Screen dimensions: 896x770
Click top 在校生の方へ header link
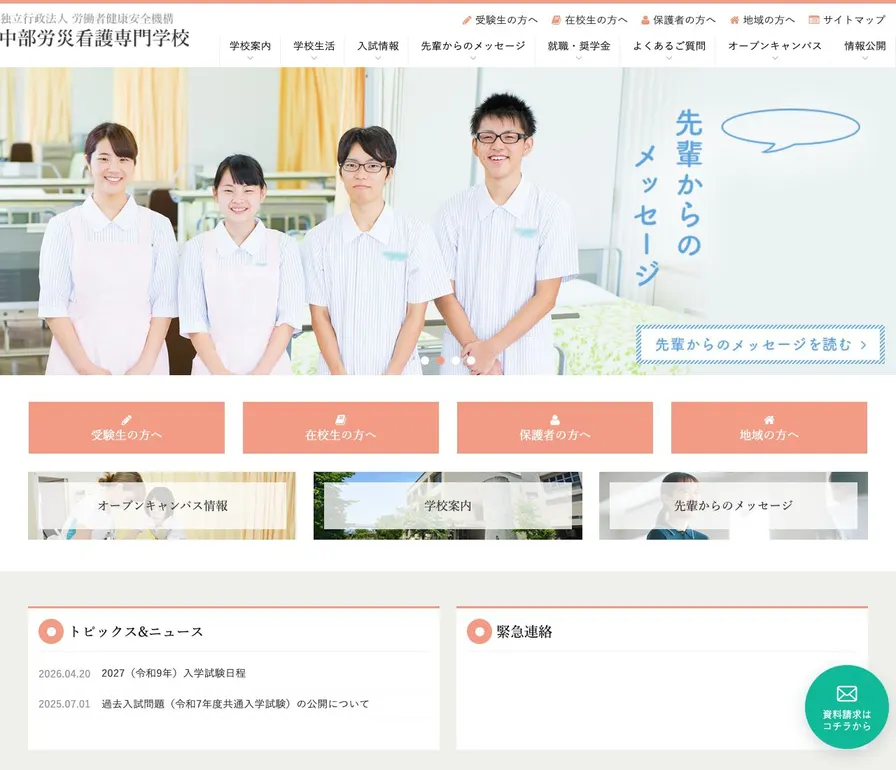(589, 20)
